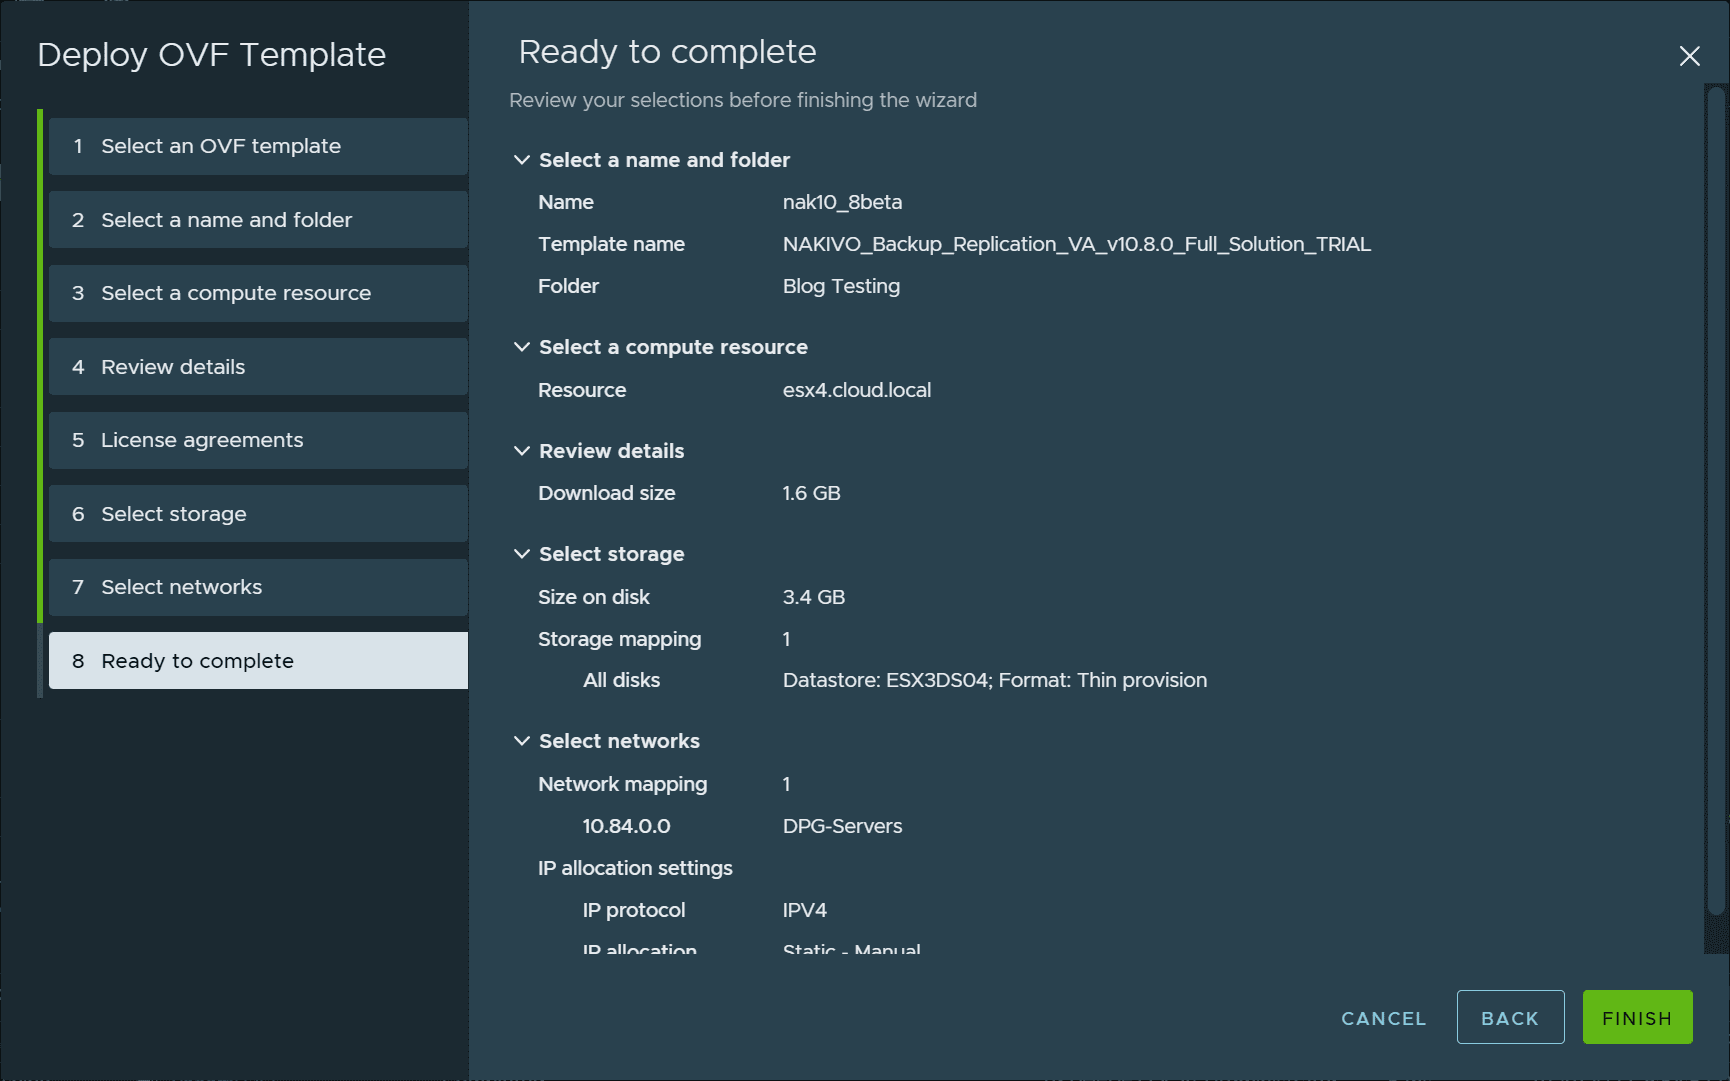The image size is (1730, 1081).
Task: Collapse the Select a compute resource section
Action: 521,346
